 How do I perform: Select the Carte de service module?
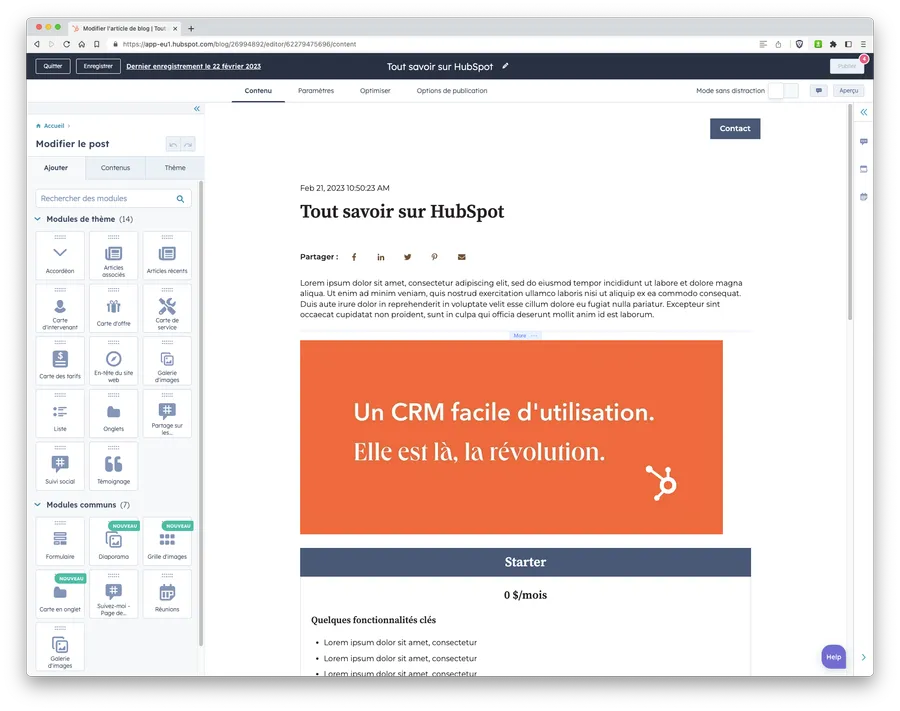coord(167,309)
